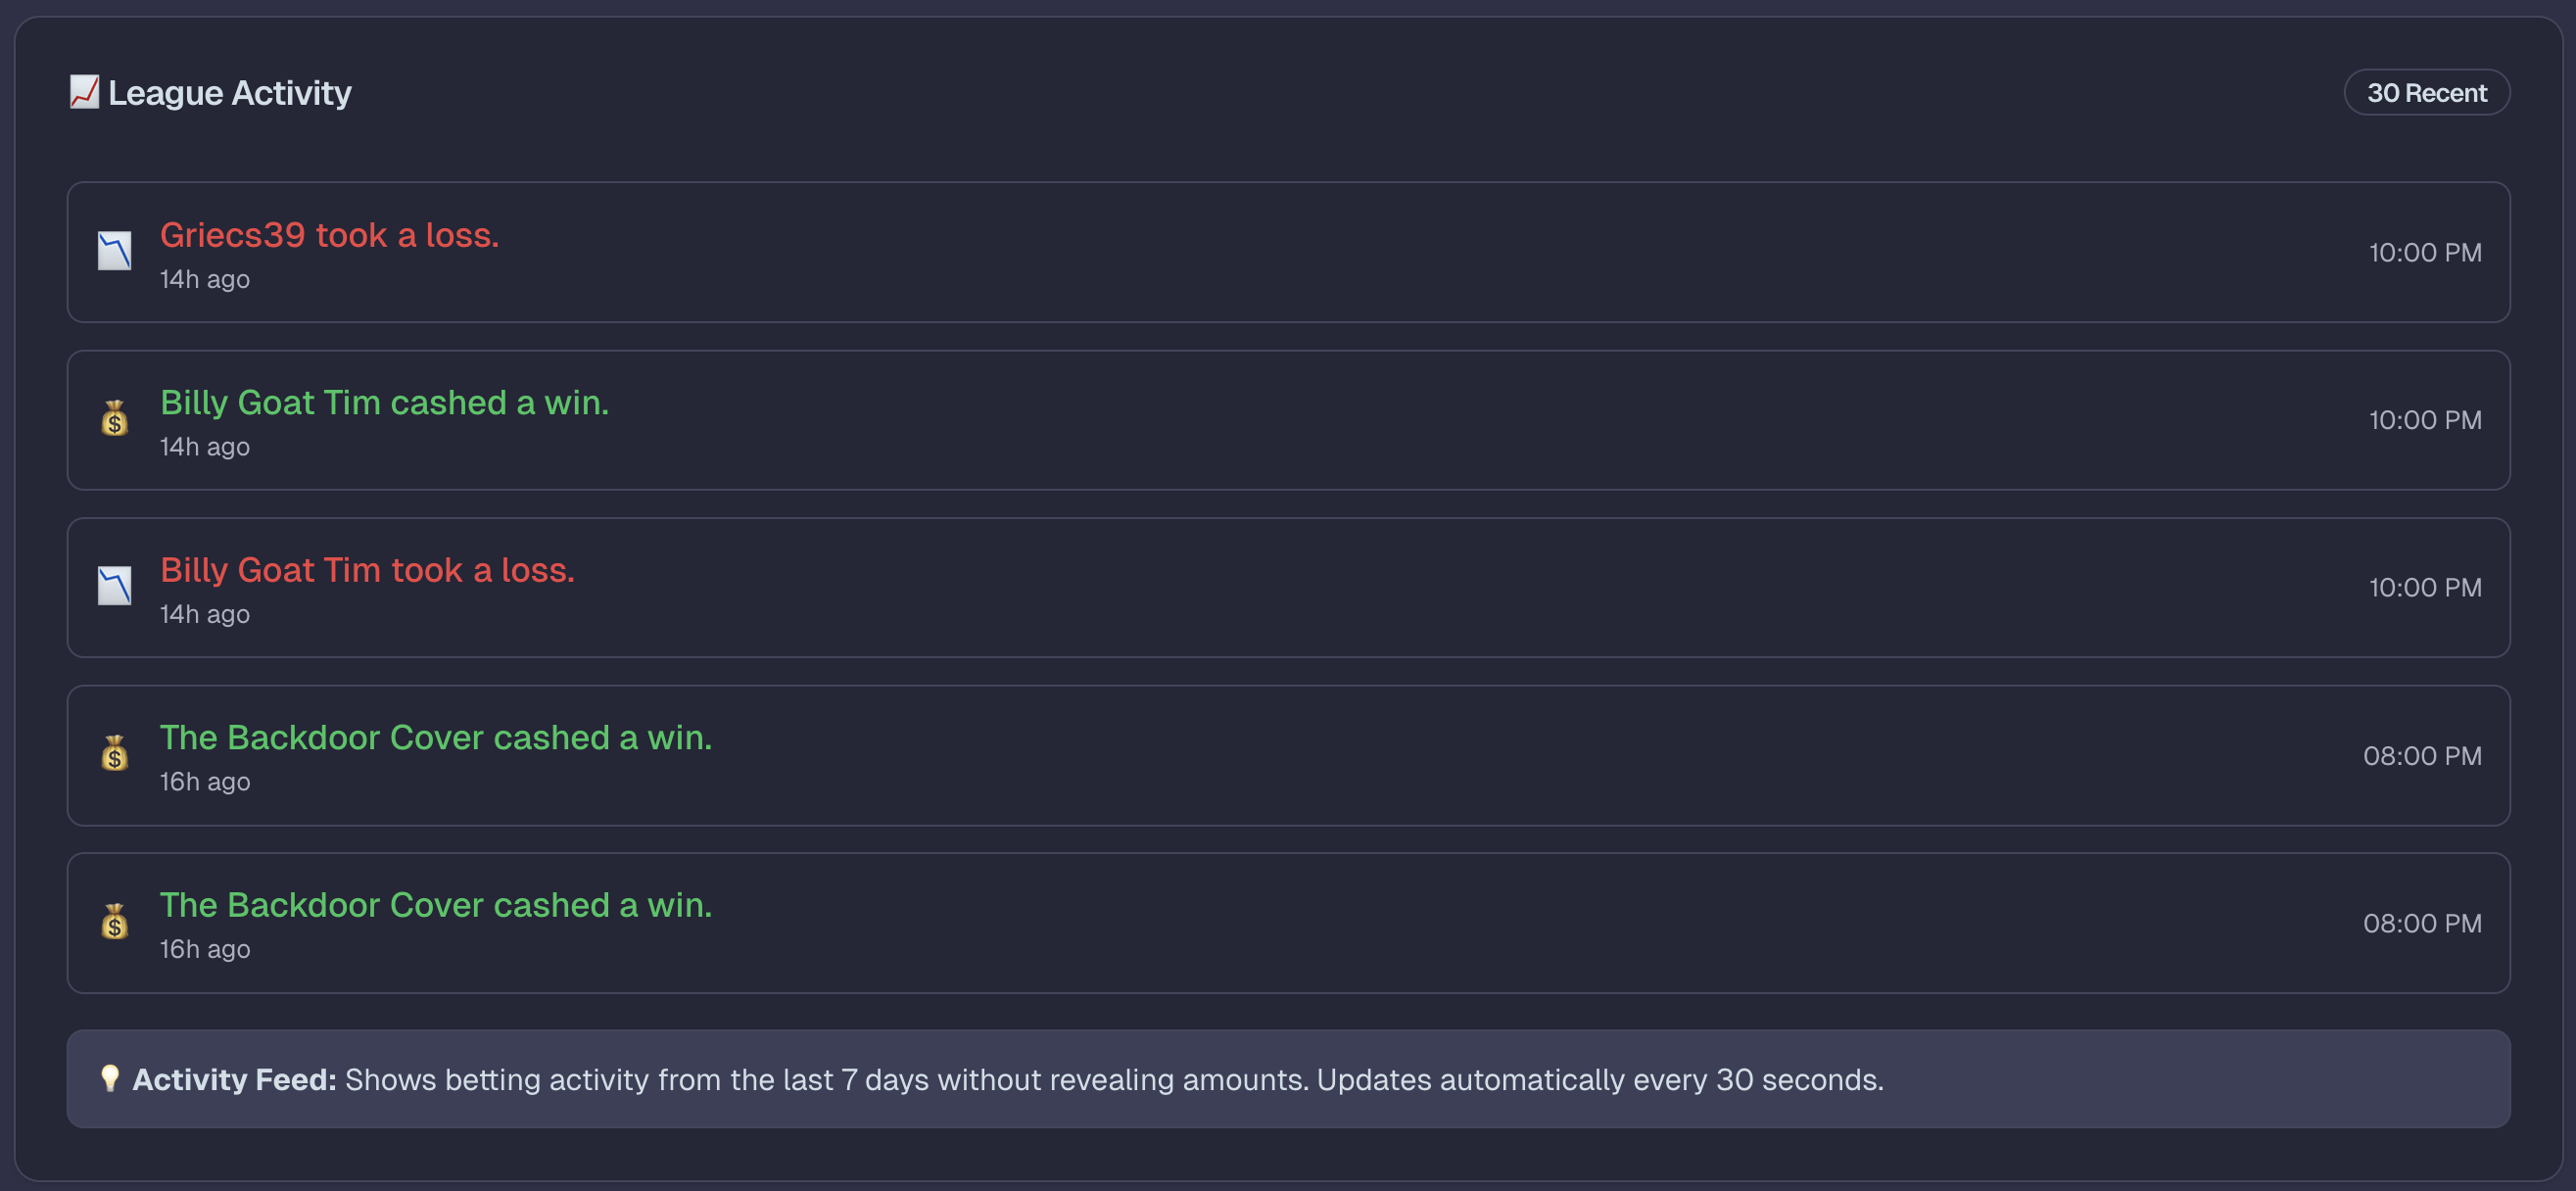Click the 16h ago label on the final activity card
The height and width of the screenshot is (1191, 2576).
(205, 949)
